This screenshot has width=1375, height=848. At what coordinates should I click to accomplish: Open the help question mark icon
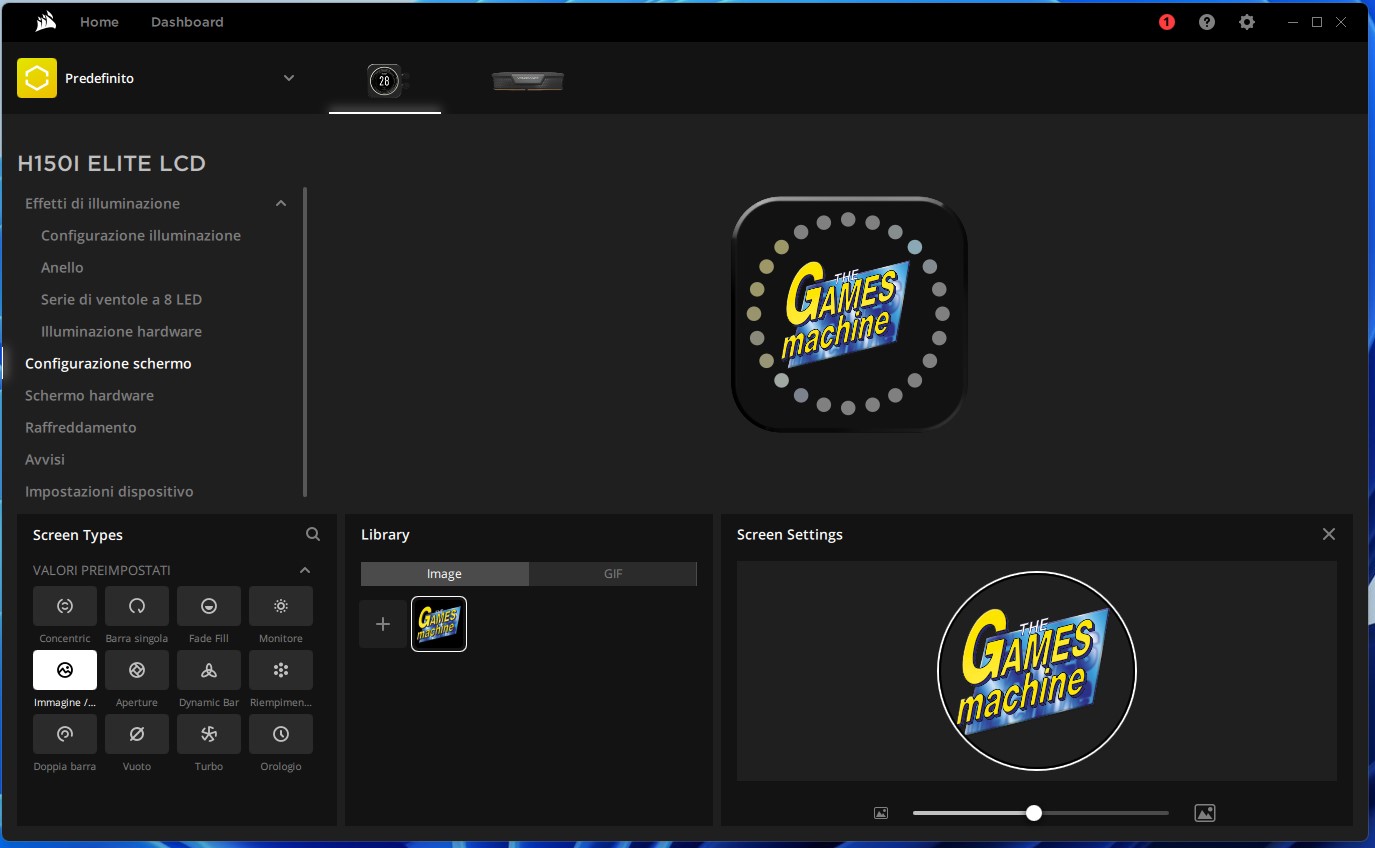click(x=1207, y=22)
